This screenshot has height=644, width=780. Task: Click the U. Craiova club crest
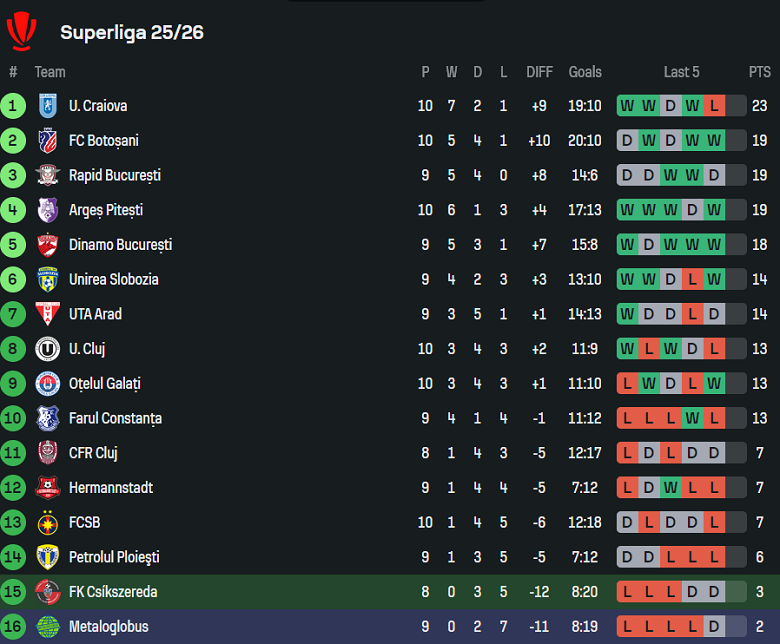point(47,106)
